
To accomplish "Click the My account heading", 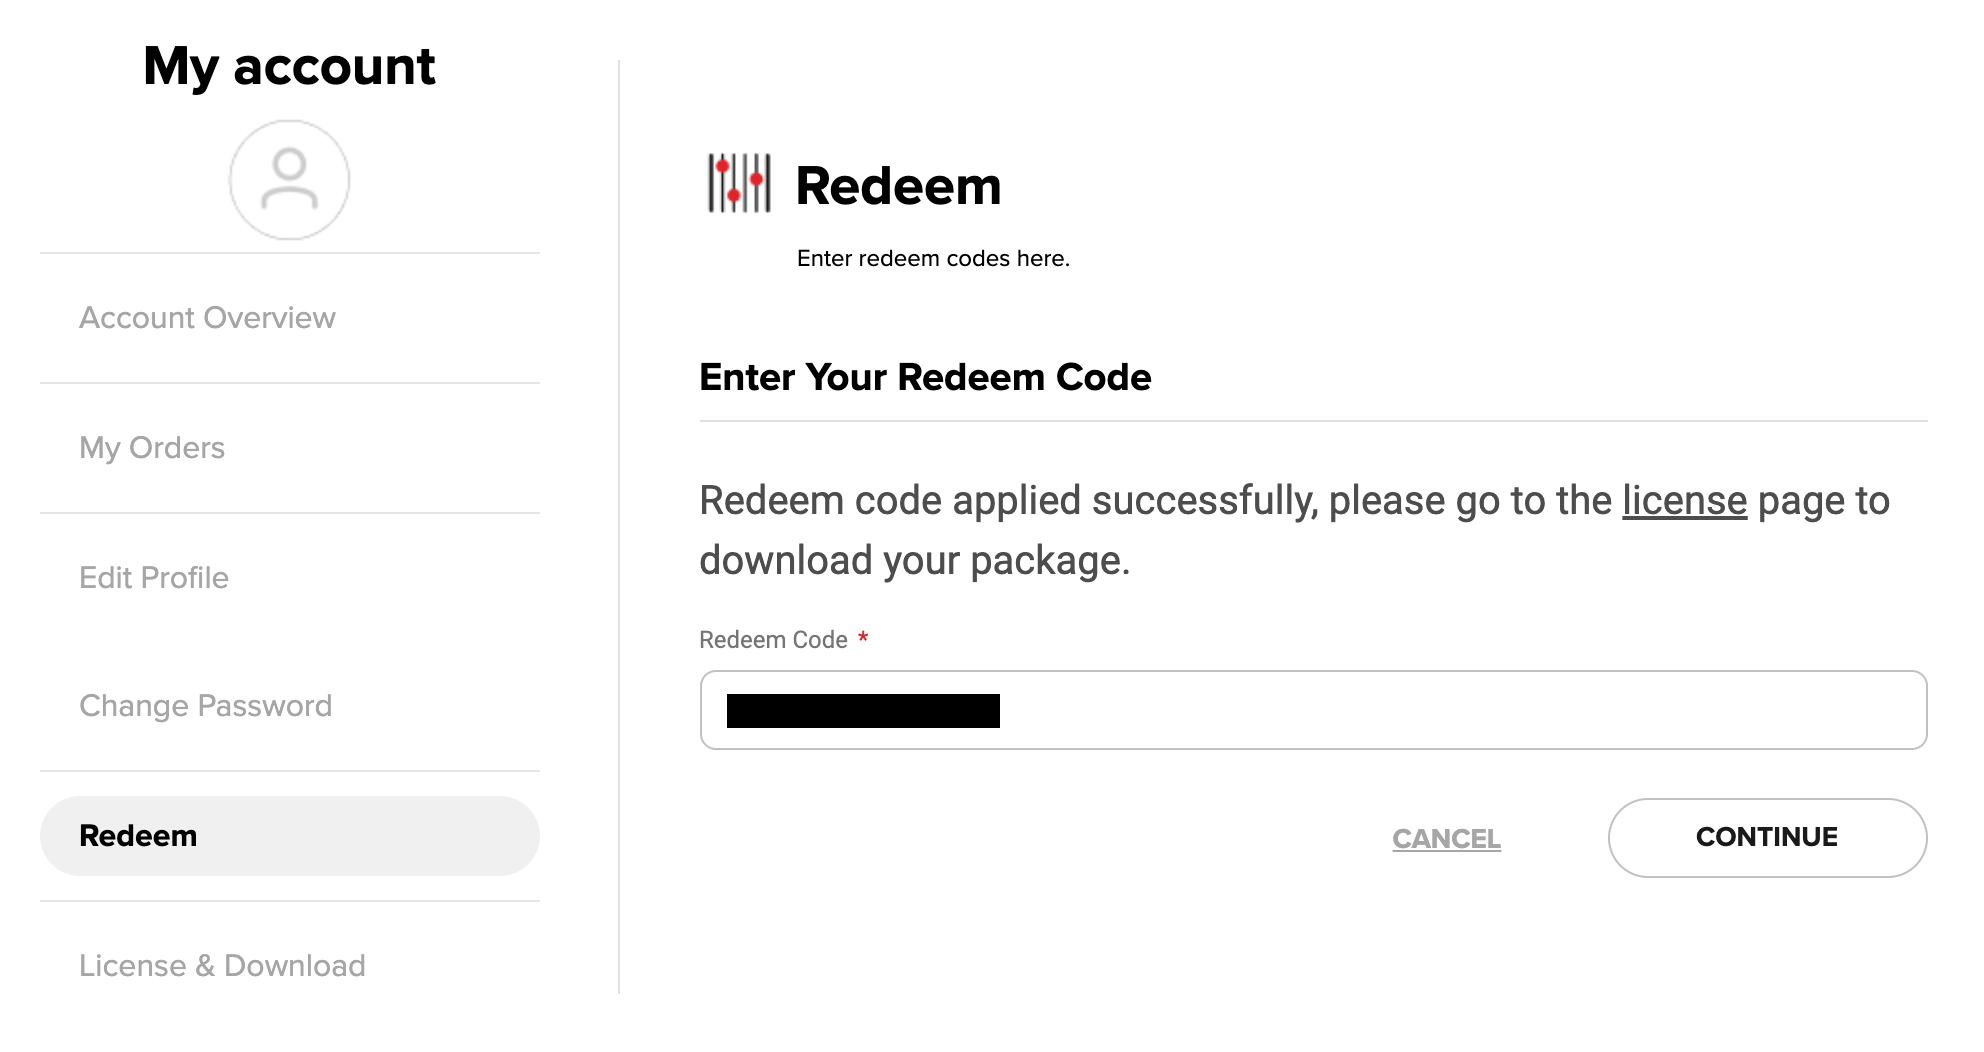I will pyautogui.click(x=289, y=66).
